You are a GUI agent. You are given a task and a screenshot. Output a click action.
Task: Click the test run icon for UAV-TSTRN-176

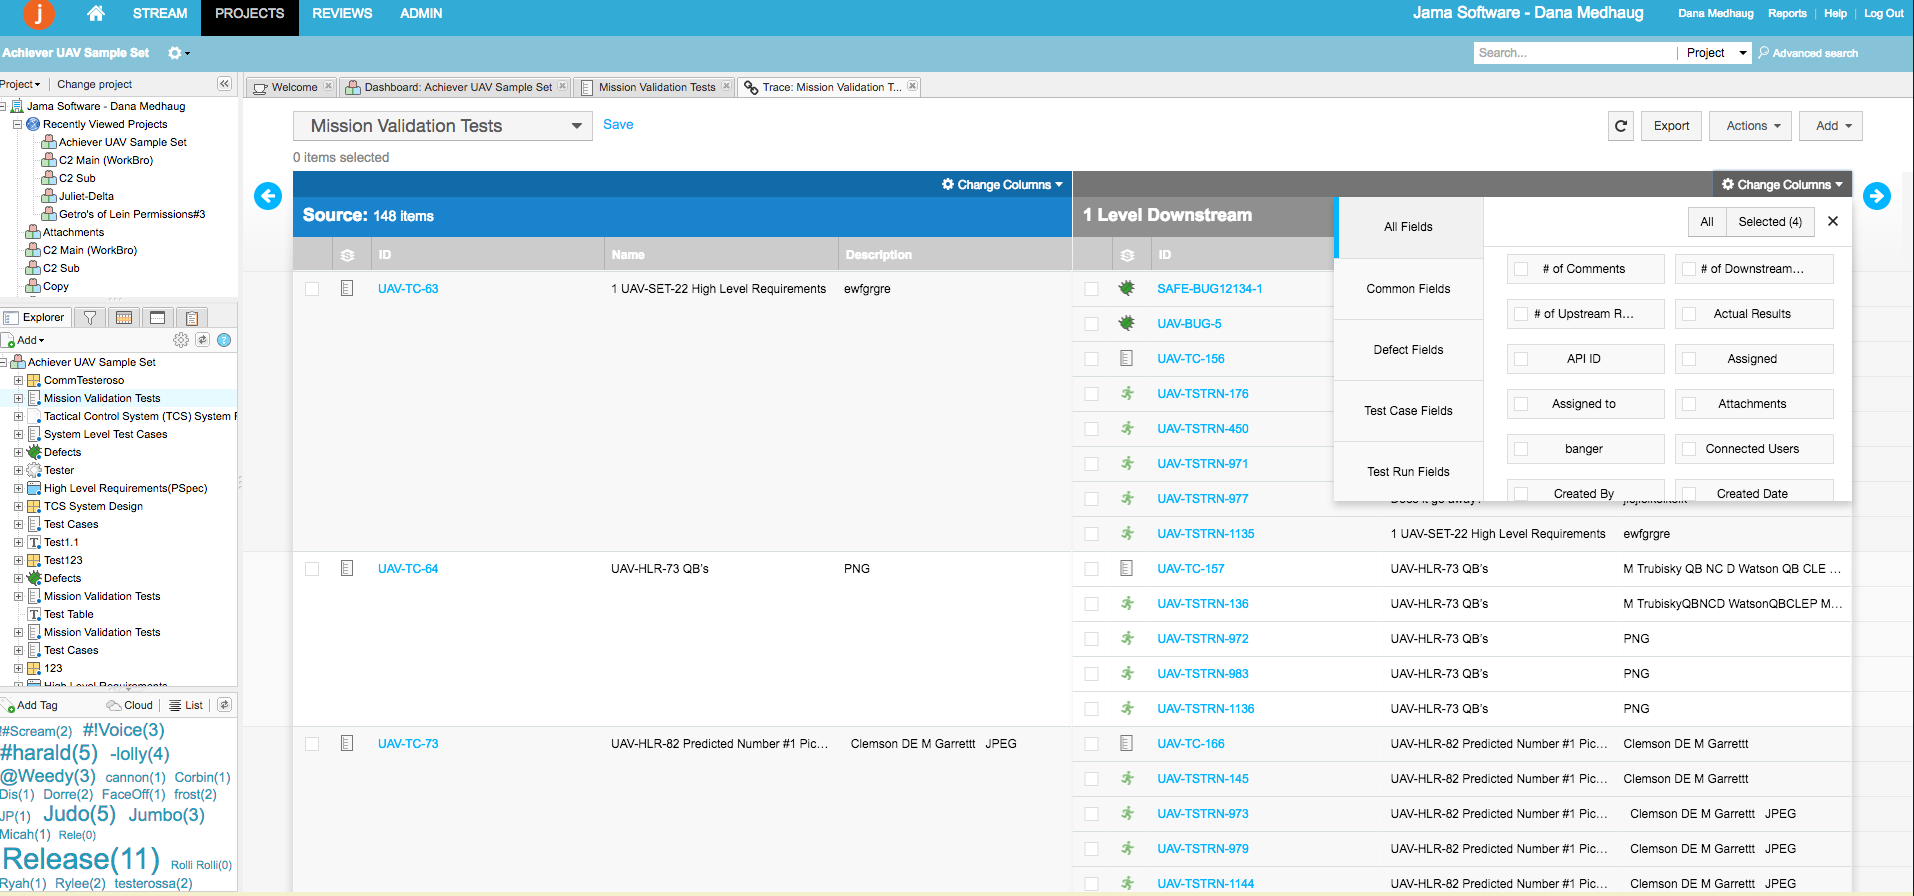[x=1127, y=393]
